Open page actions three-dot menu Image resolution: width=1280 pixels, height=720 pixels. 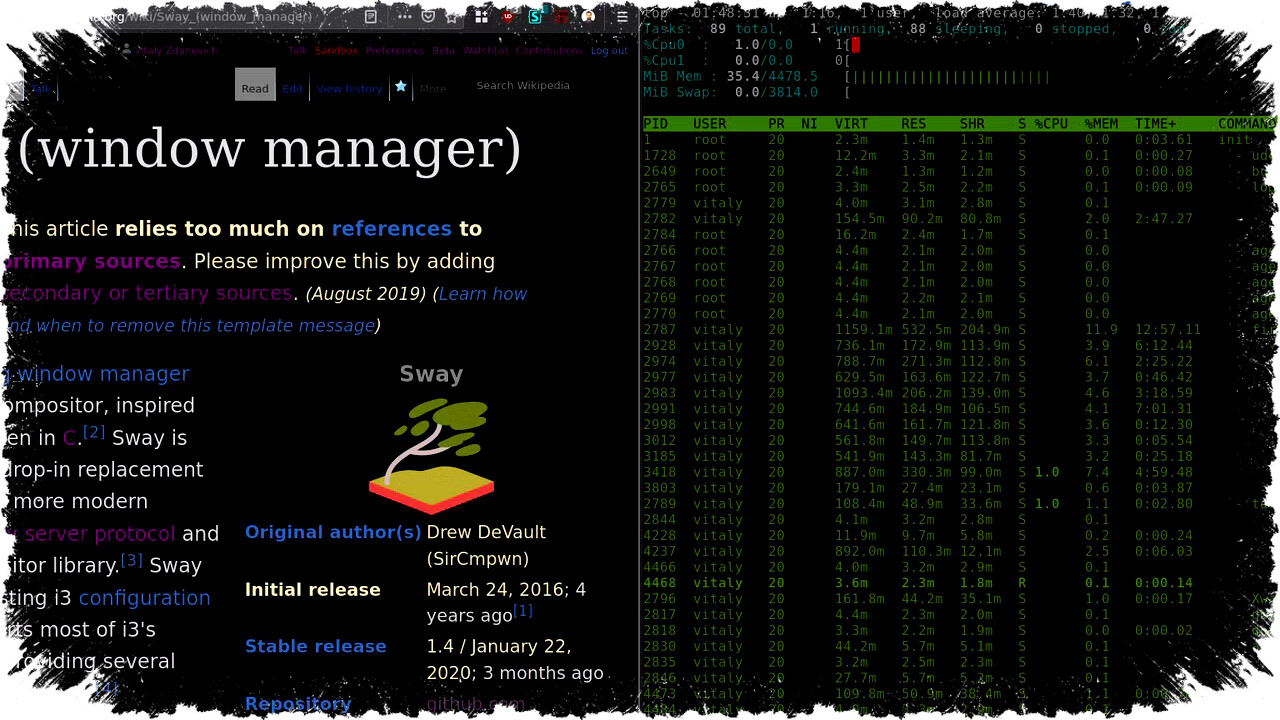coord(404,16)
